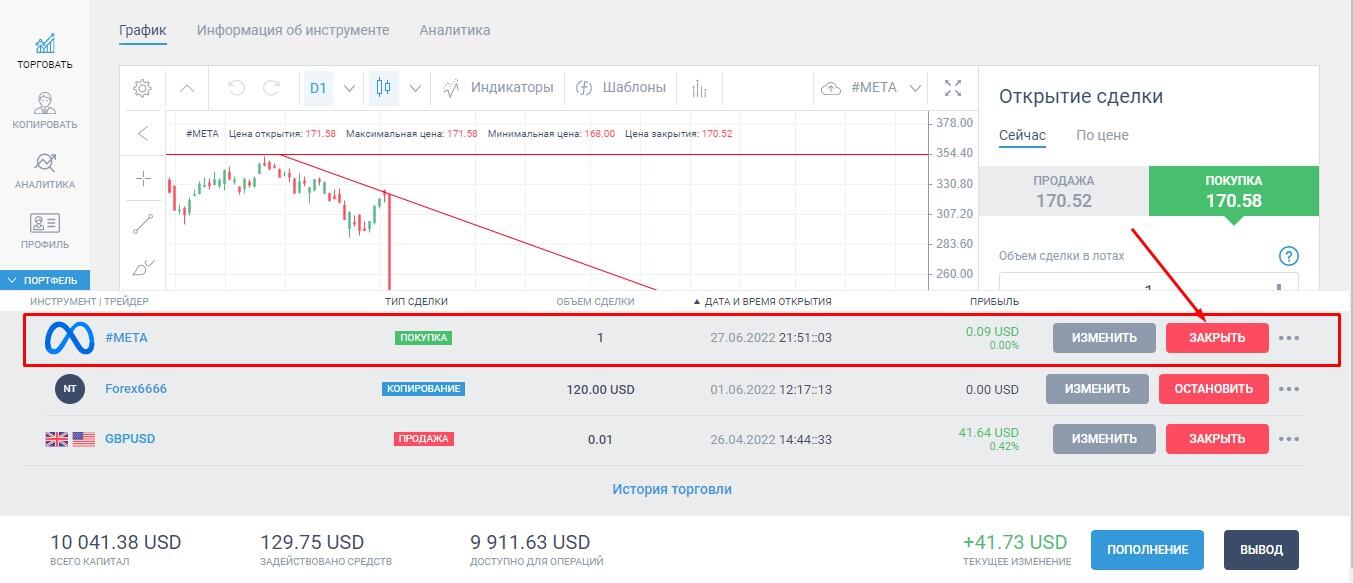
Task: Toggle fullscreen chart view icon
Action: click(953, 88)
